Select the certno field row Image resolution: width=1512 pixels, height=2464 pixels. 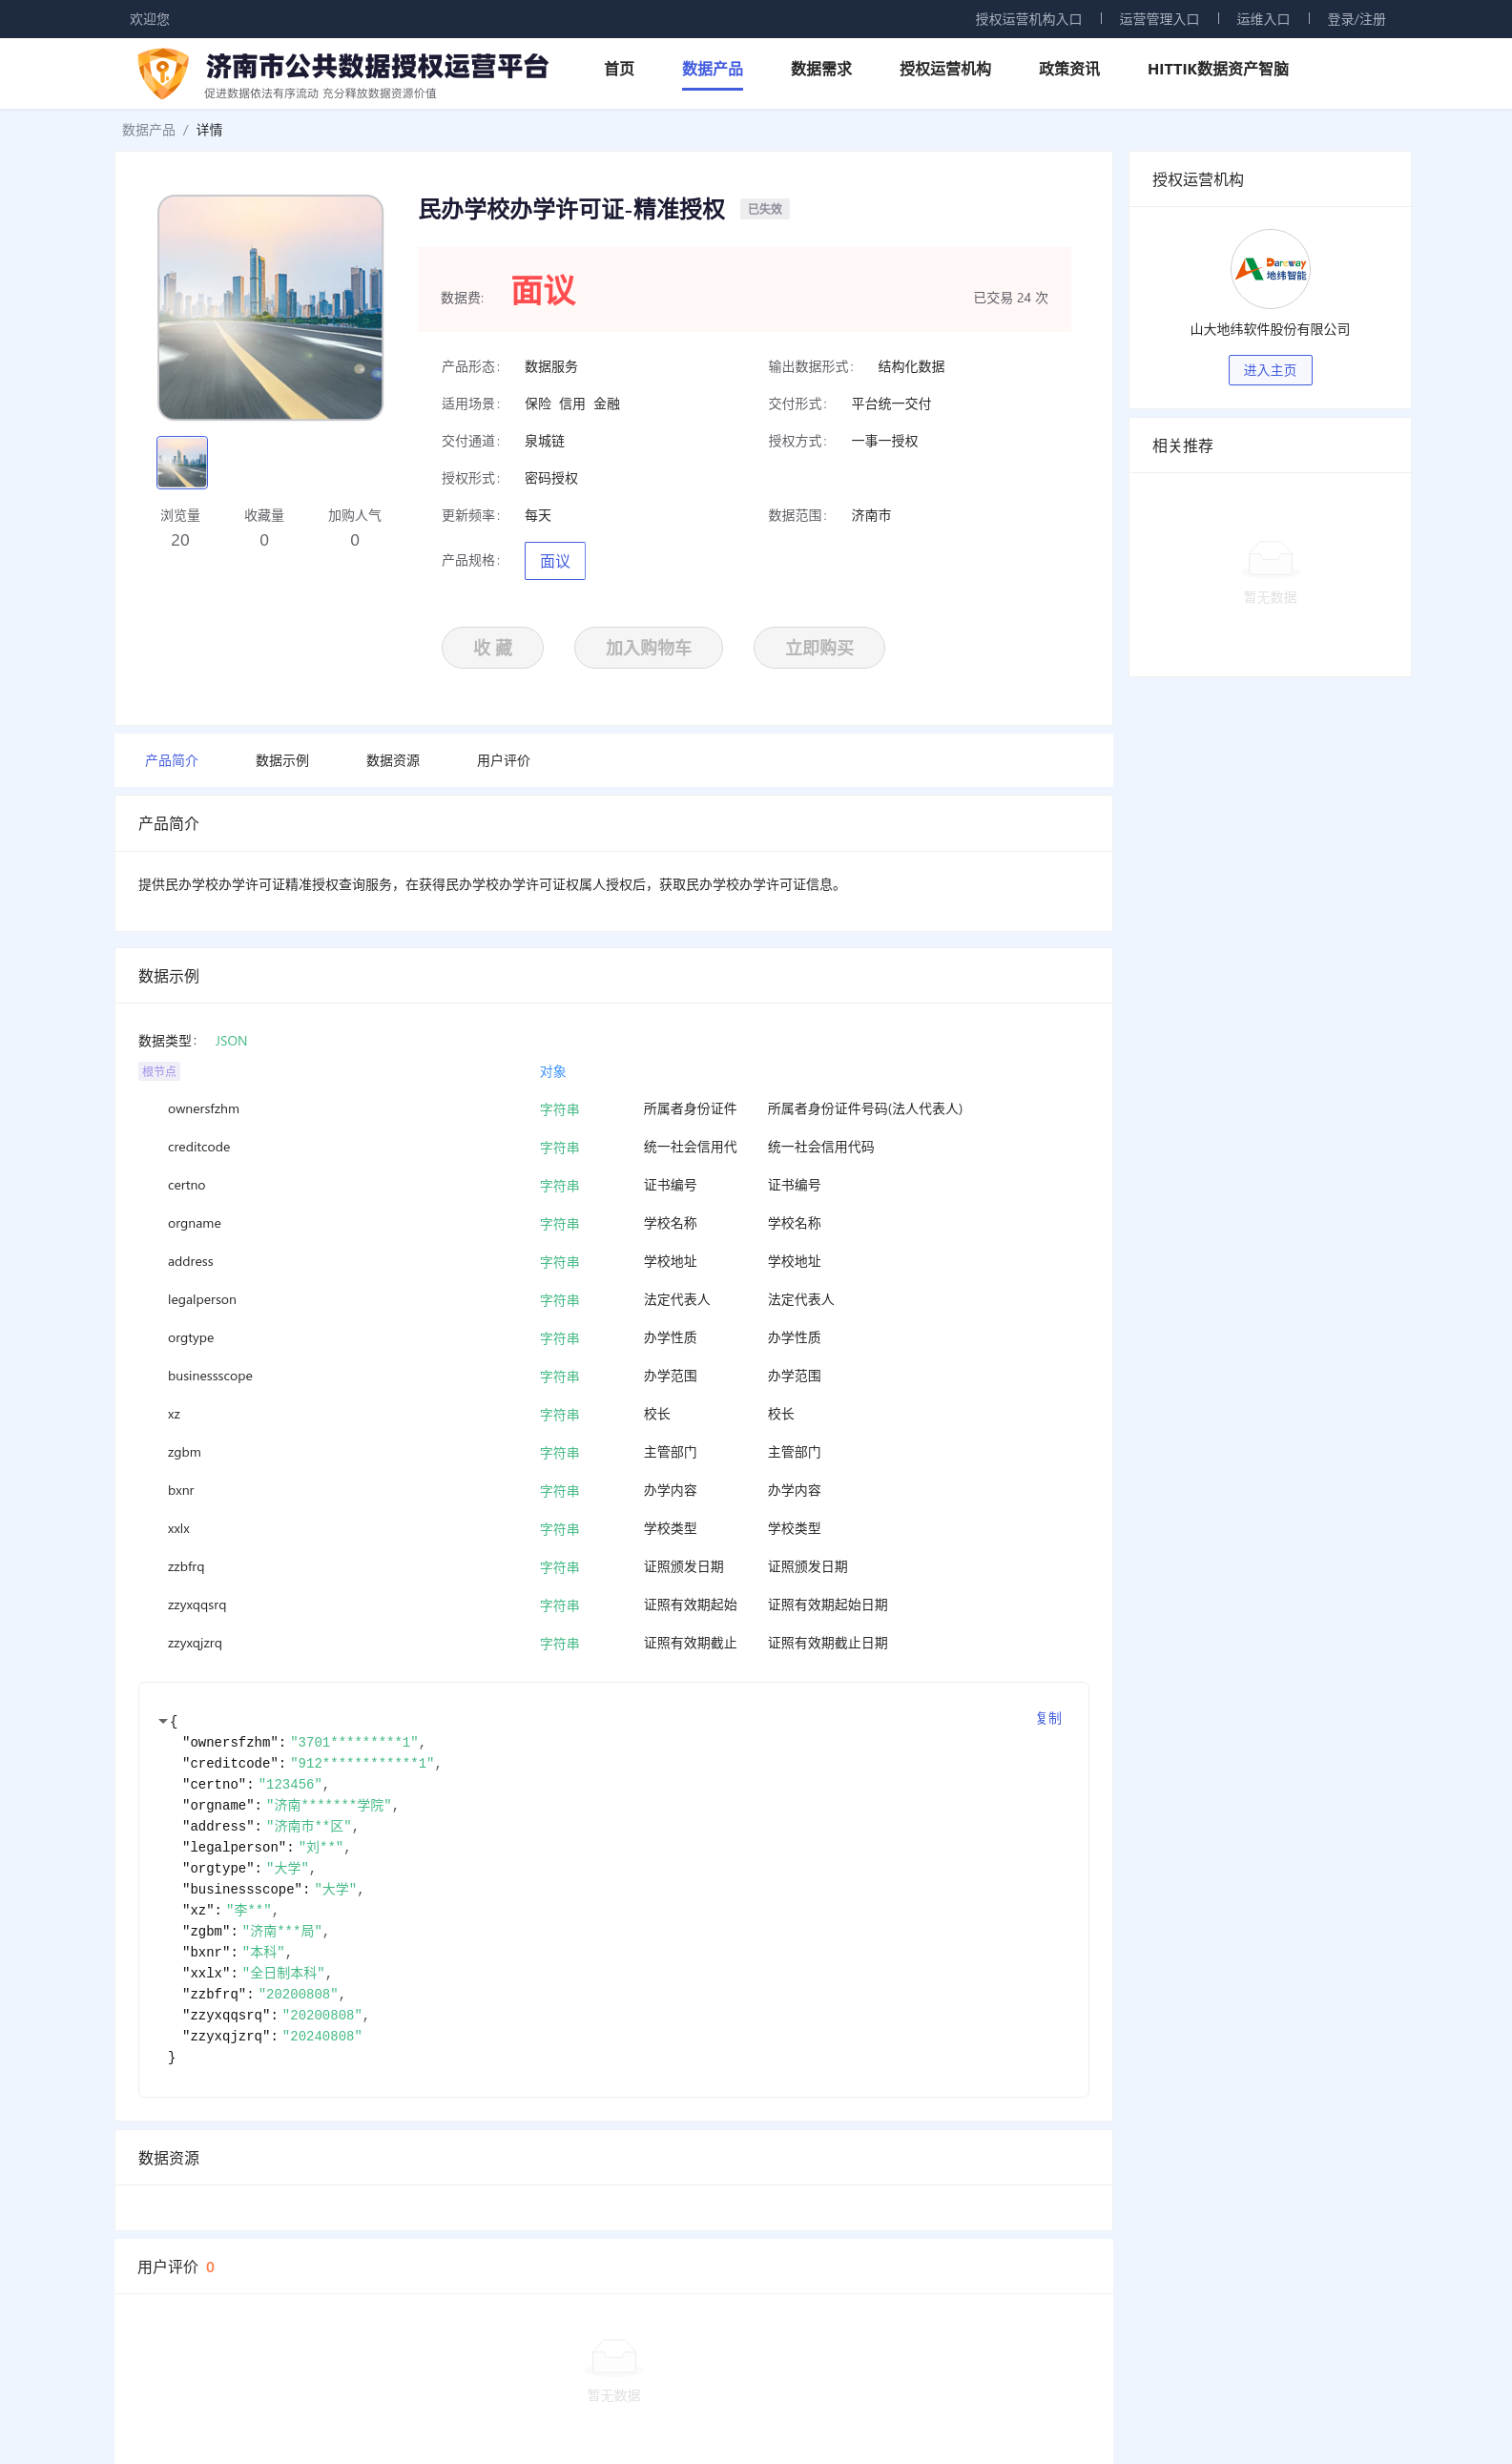(x=613, y=1185)
